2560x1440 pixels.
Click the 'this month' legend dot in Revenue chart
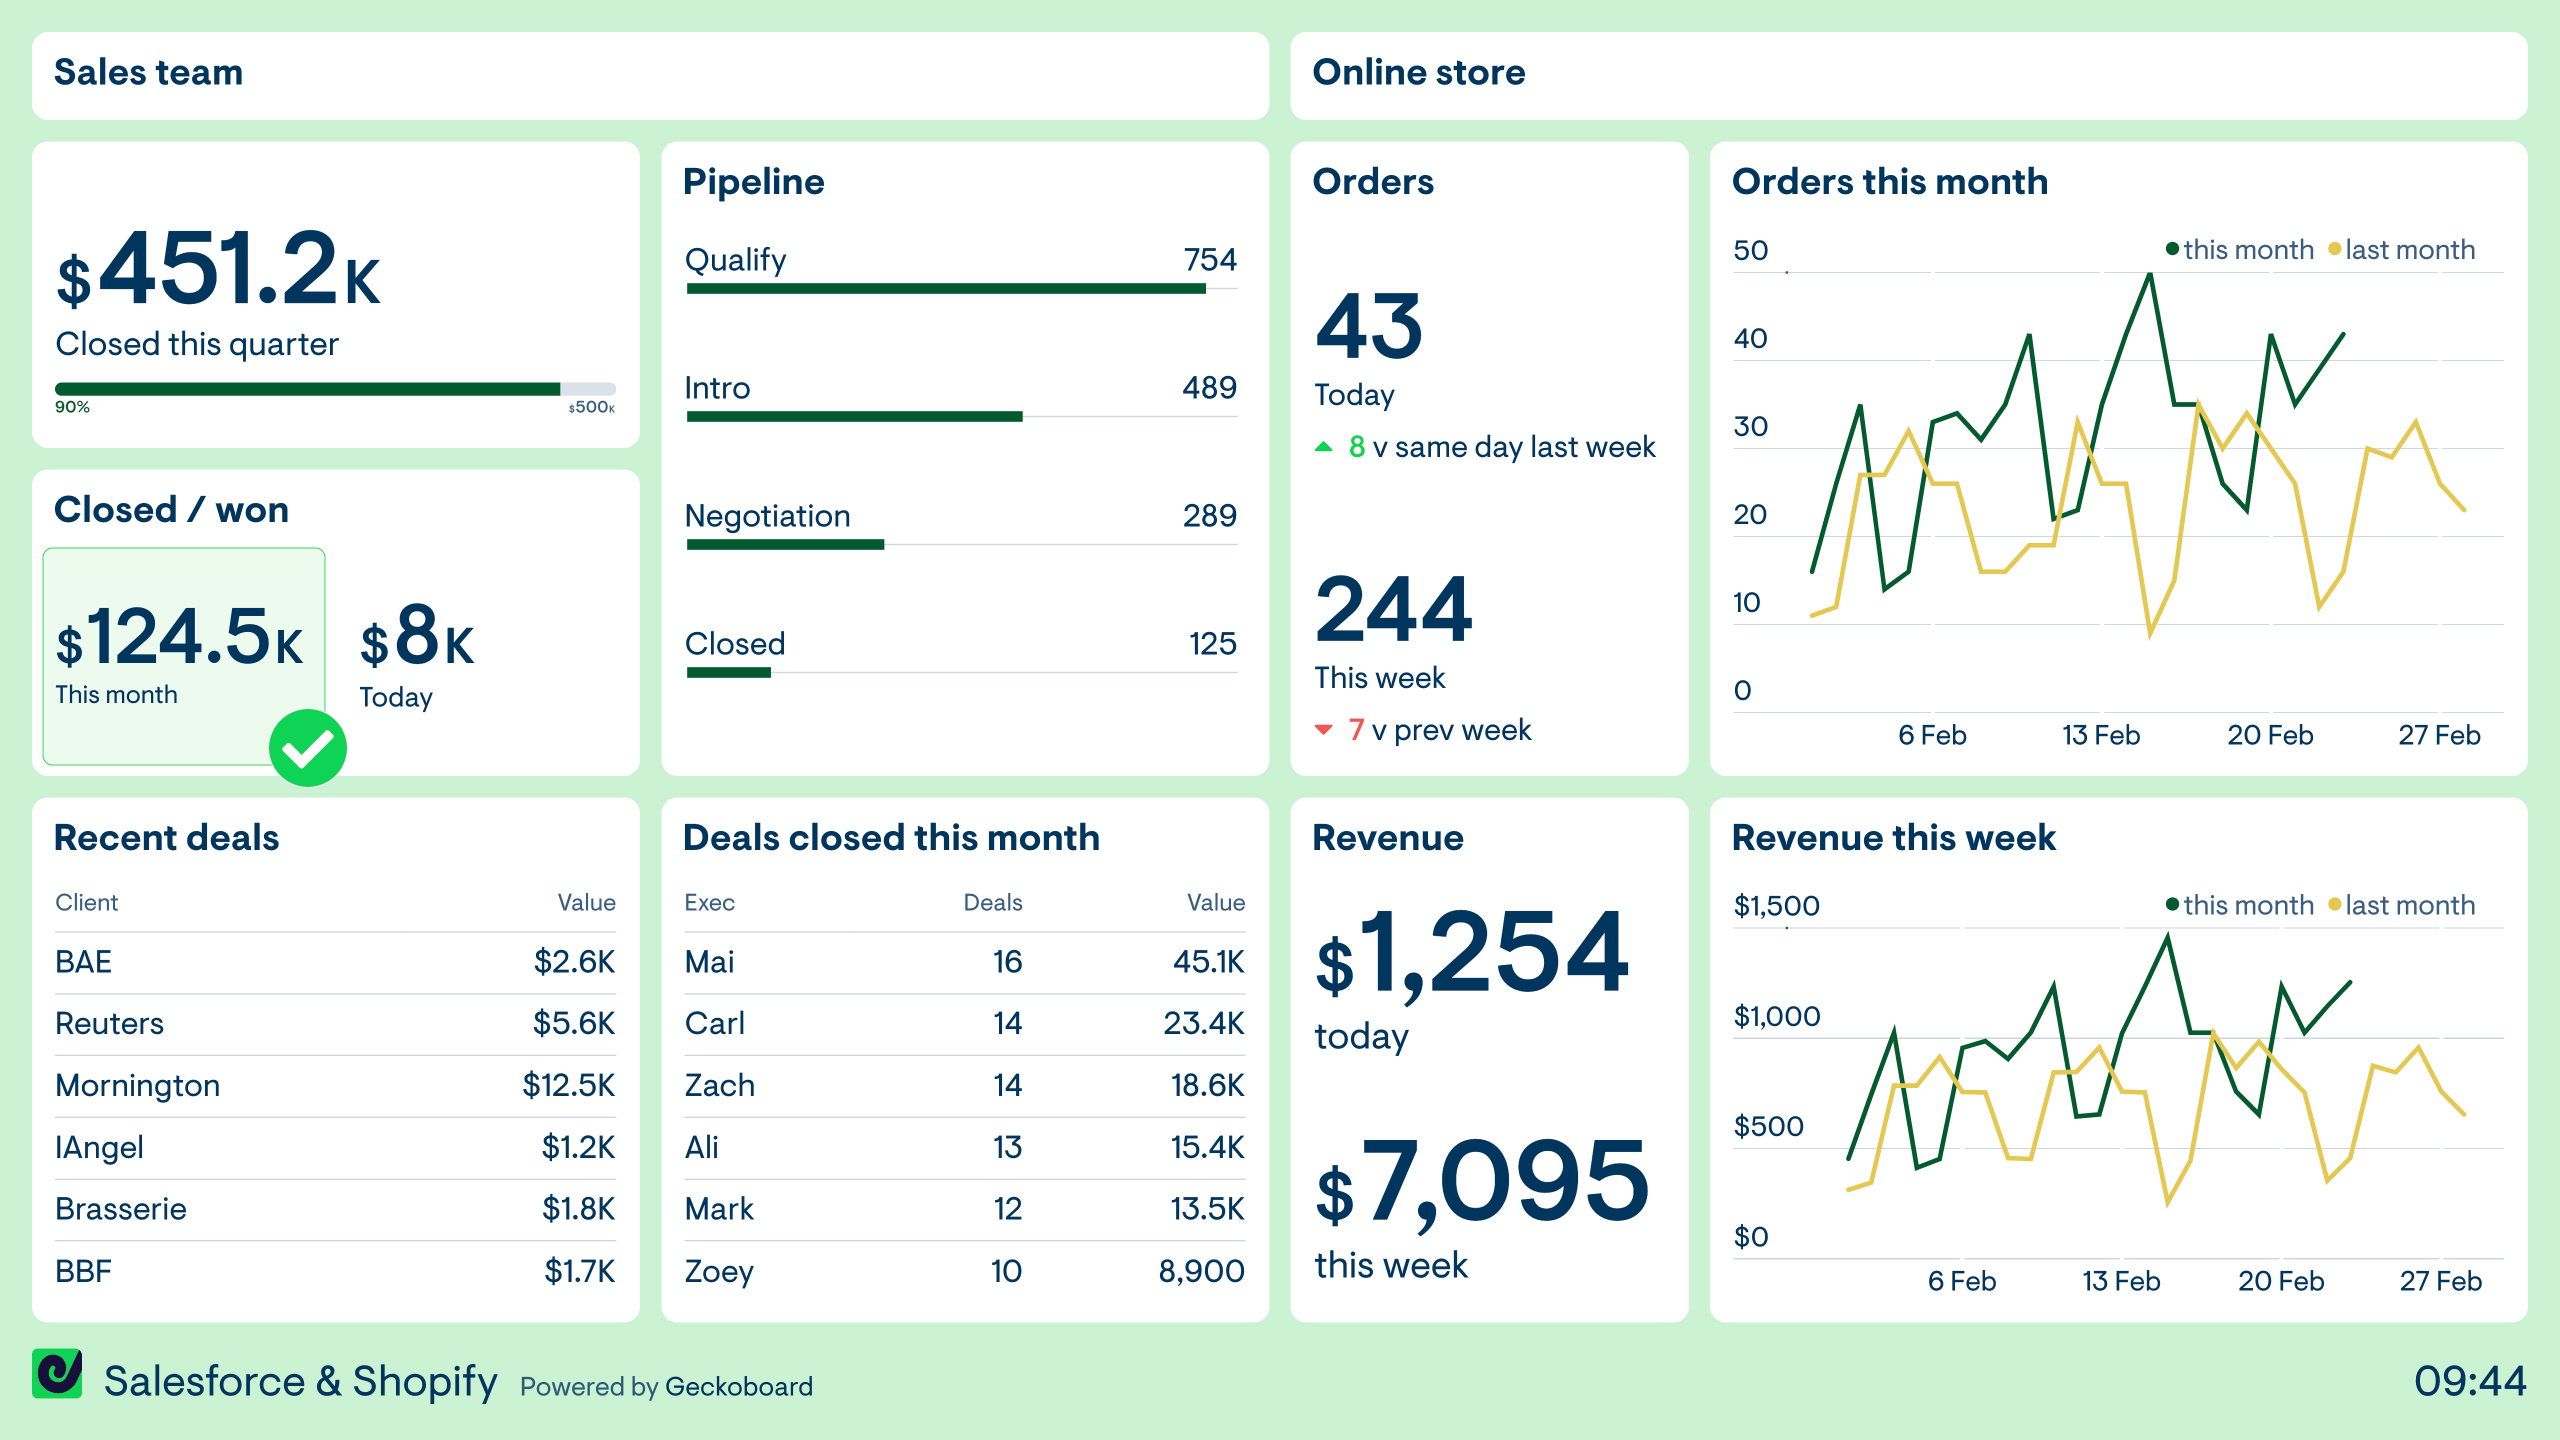[2172, 905]
